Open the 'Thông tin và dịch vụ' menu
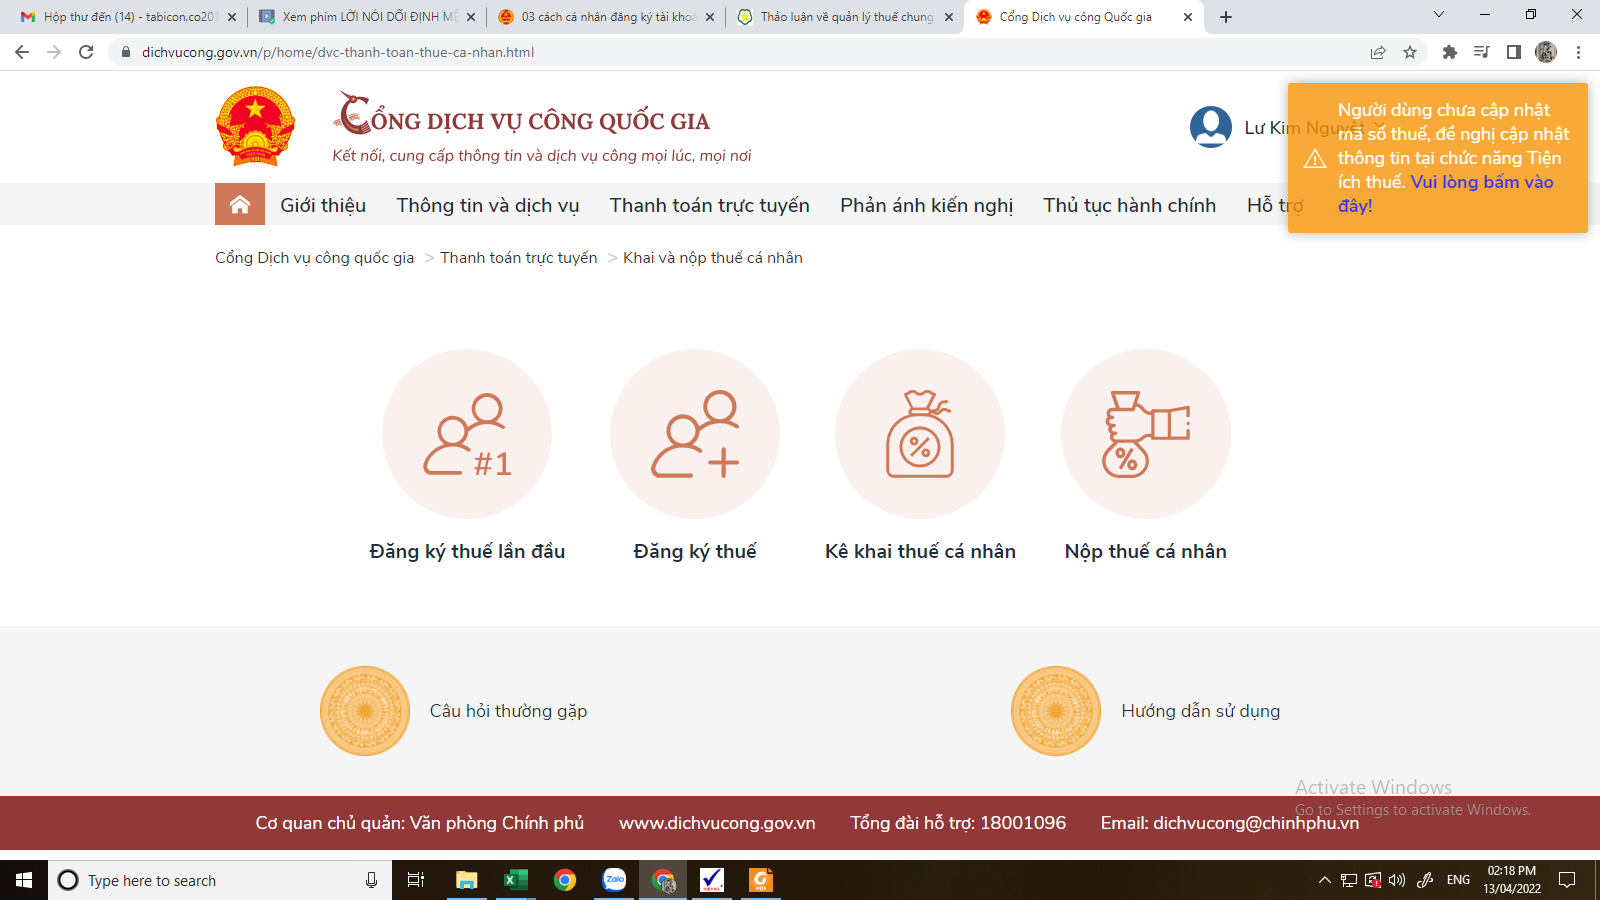The height and width of the screenshot is (900, 1600). click(487, 205)
